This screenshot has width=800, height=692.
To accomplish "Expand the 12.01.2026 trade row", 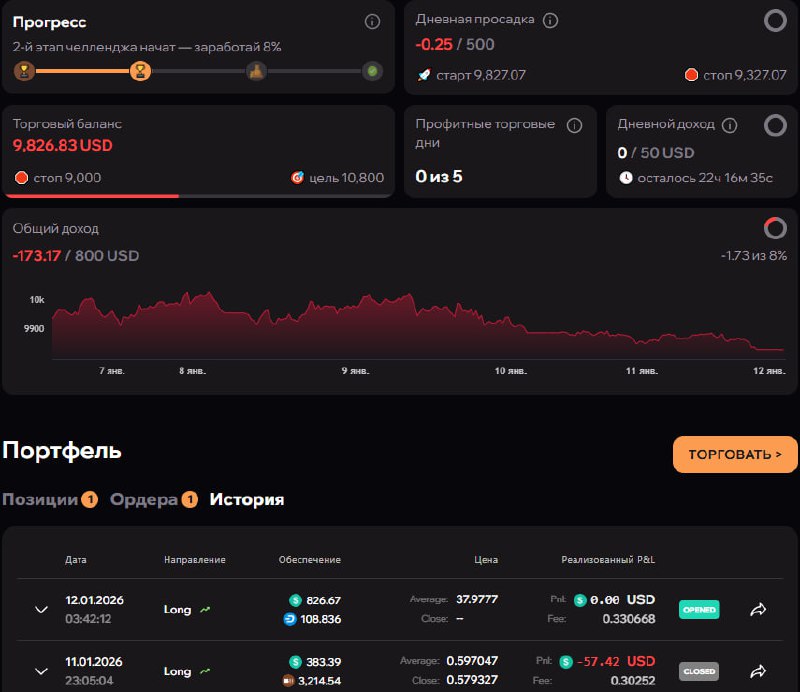I will pos(41,609).
